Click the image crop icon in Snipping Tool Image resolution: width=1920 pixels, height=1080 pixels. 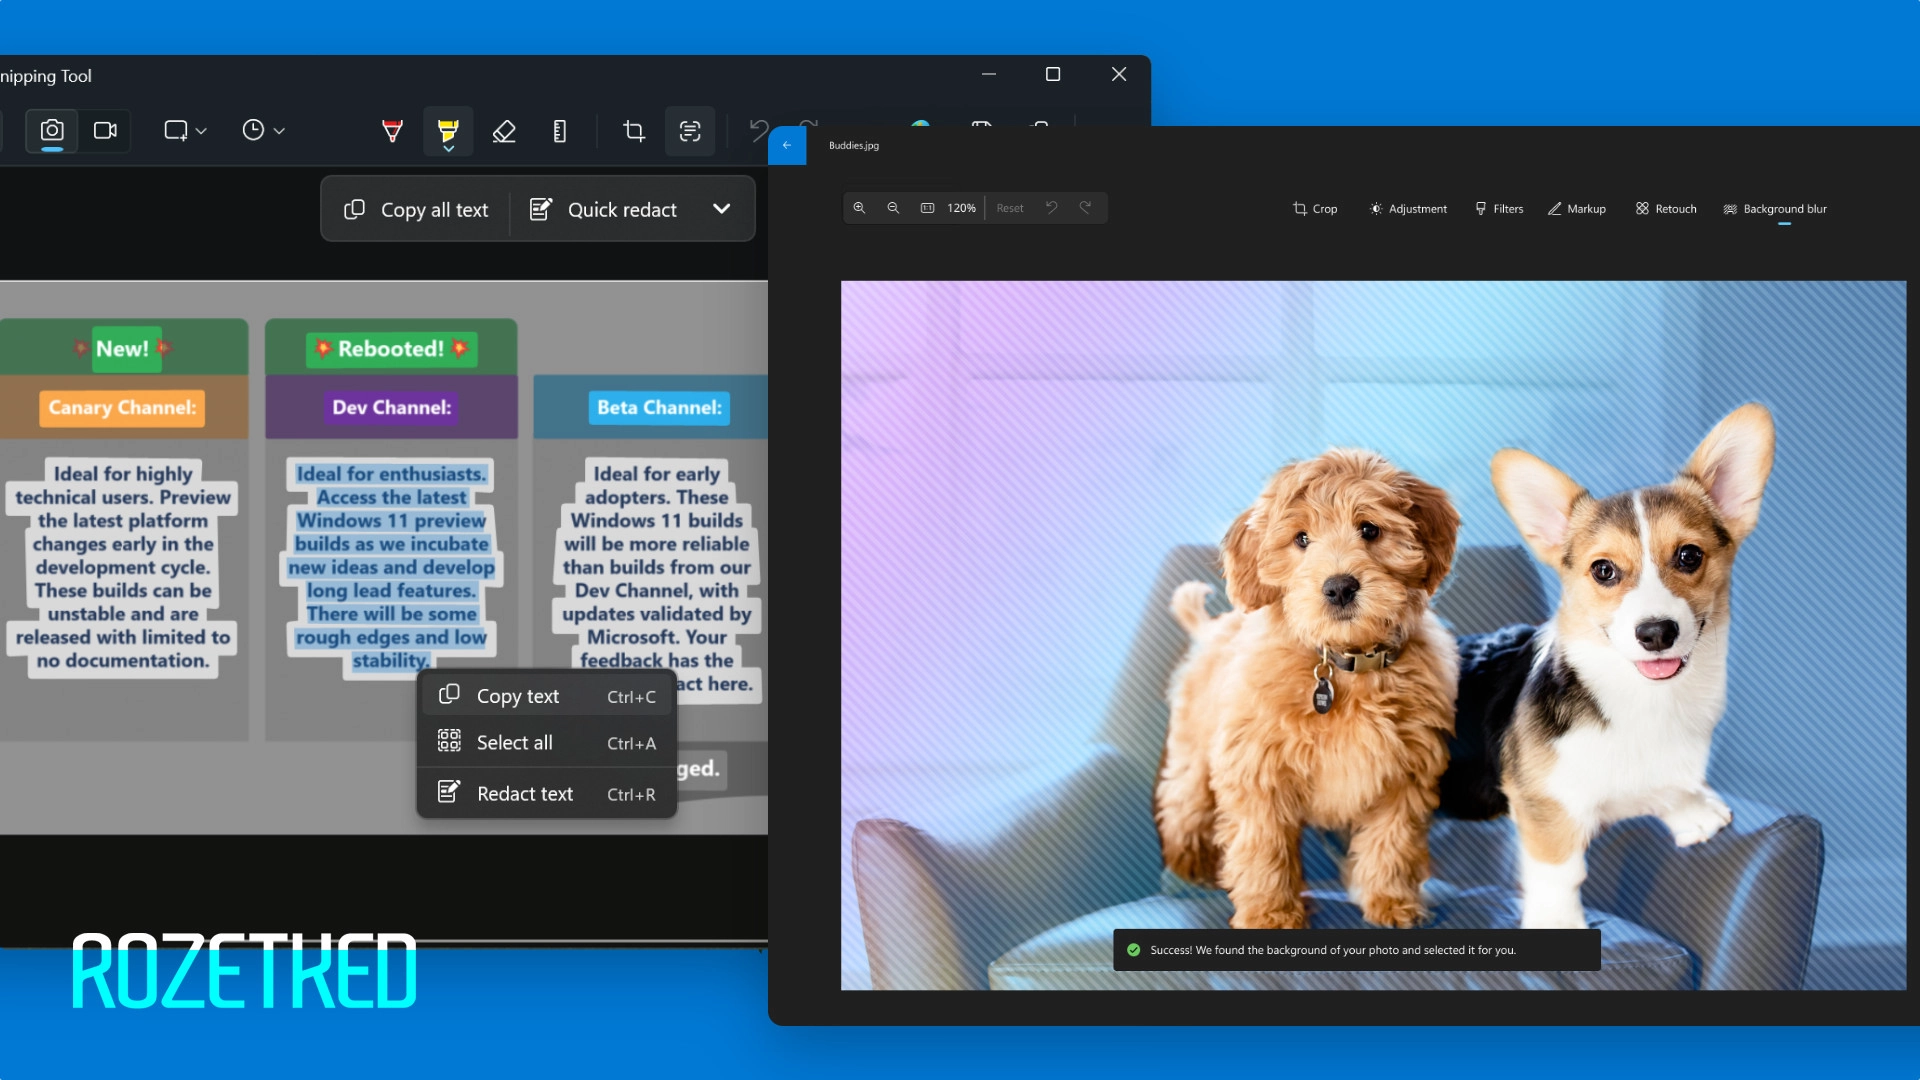(x=634, y=131)
